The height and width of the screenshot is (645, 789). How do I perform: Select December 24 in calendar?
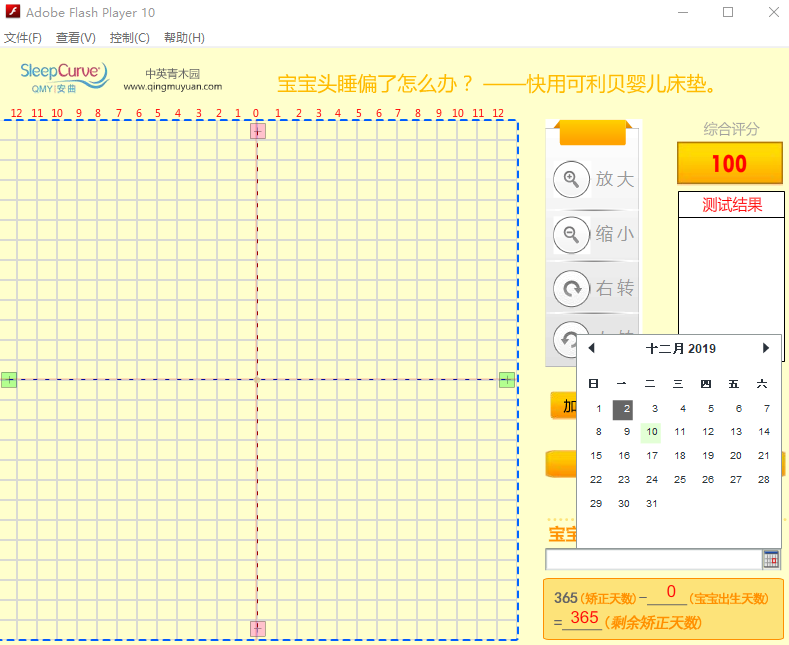tap(652, 479)
